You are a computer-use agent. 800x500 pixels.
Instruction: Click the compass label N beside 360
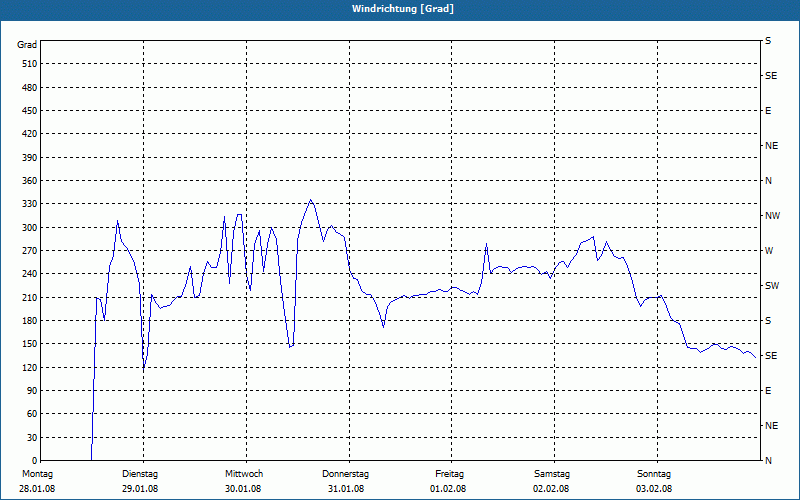768,181
